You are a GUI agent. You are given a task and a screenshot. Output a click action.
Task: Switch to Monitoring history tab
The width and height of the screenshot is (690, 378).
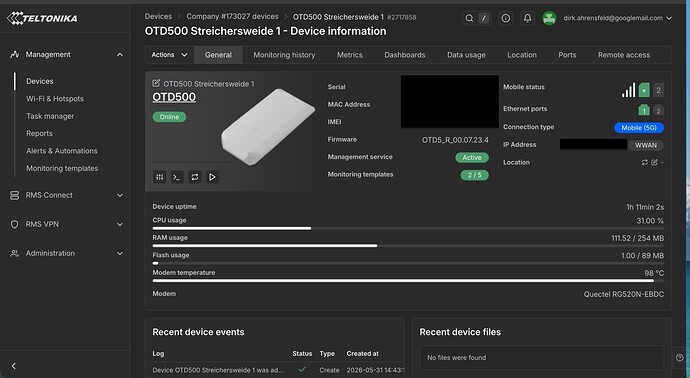point(284,55)
